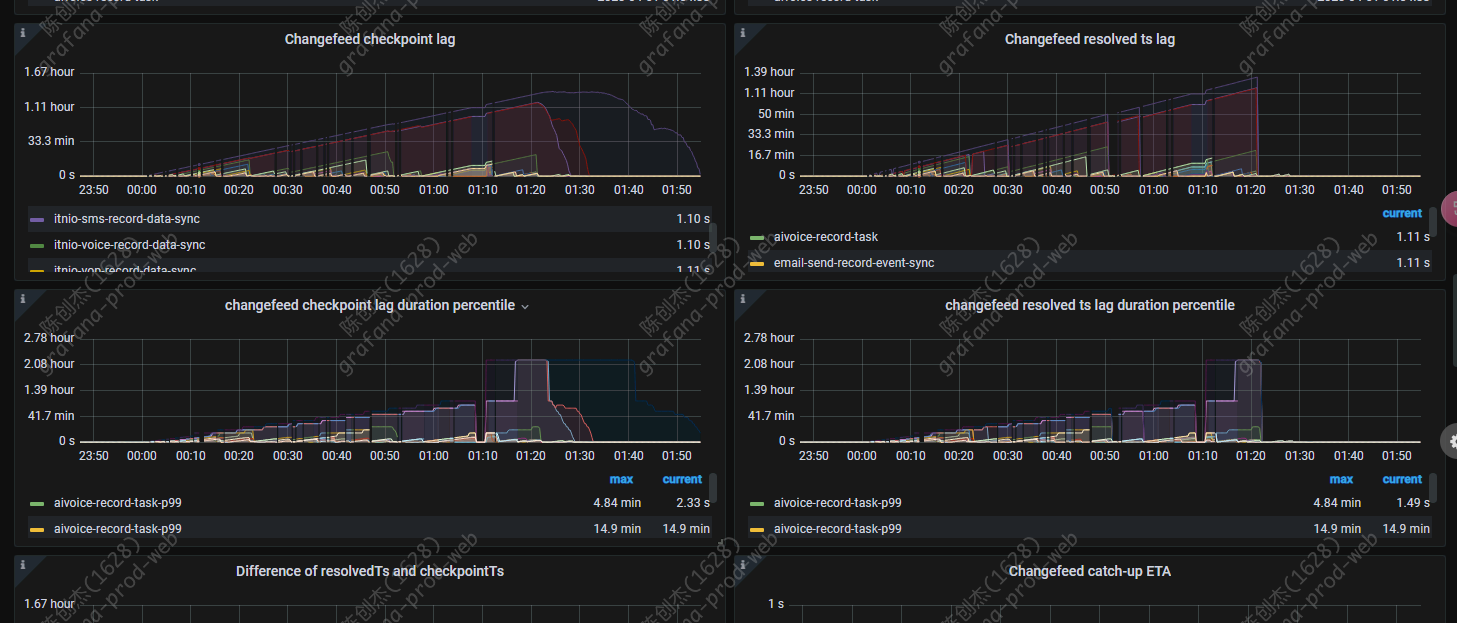Viewport: 1457px width, 623px height.
Task: Click info icon on Changefeed checkpoint lag panel
Action: (21, 33)
